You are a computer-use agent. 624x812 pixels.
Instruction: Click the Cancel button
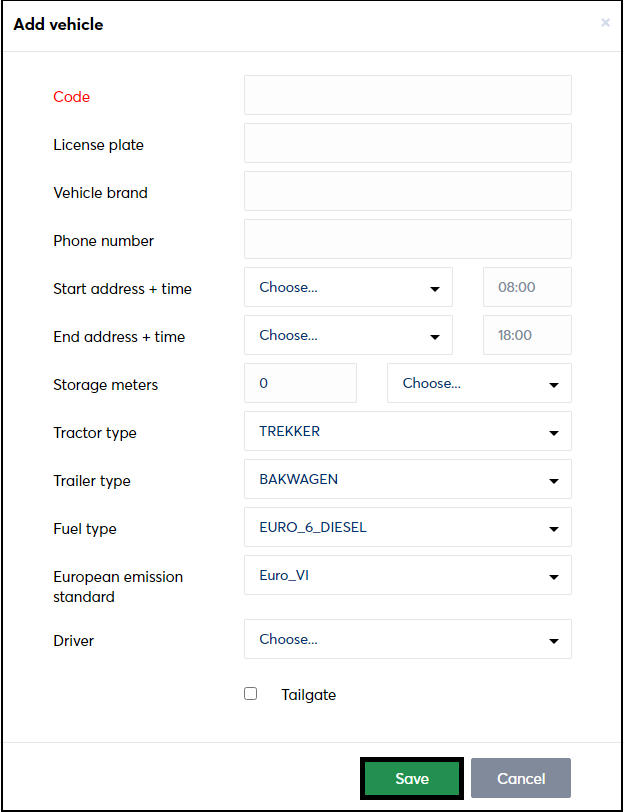[521, 778]
